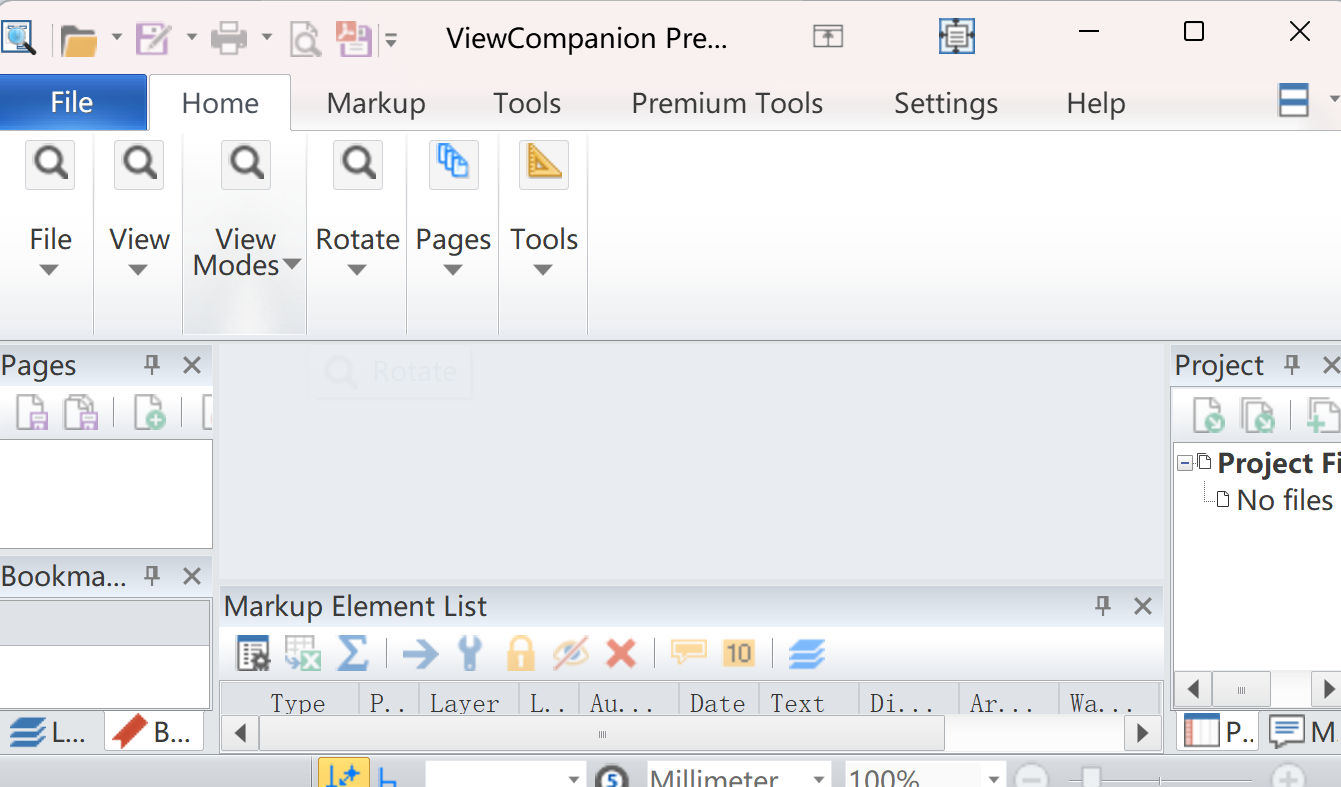This screenshot has height=787, width=1341.
Task: Click the speech bubble comment icon
Action: [x=688, y=653]
